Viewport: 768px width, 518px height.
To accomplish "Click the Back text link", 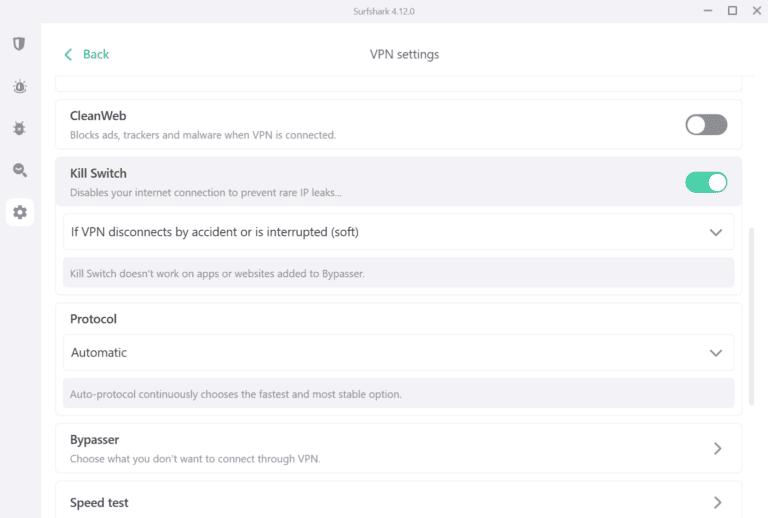I will point(96,54).
